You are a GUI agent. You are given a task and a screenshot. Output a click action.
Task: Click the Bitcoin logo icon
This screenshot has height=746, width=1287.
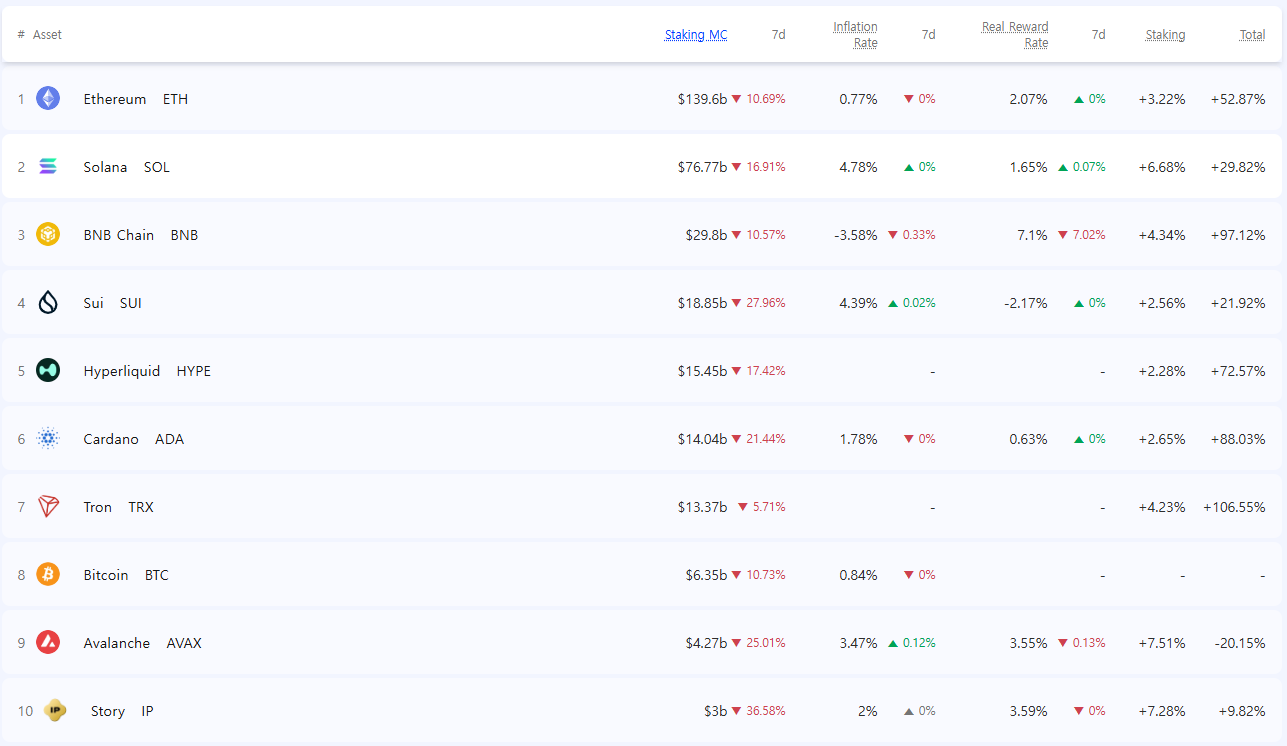(48, 574)
